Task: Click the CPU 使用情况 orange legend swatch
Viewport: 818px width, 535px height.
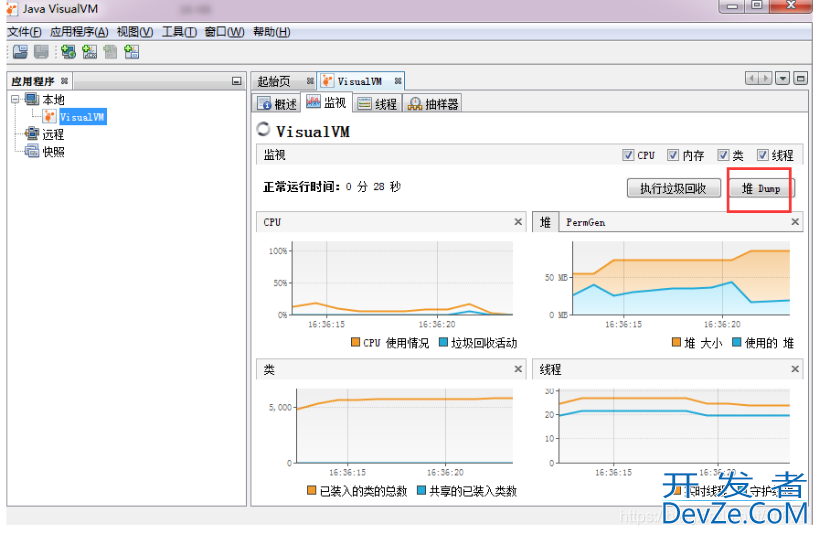Action: click(x=355, y=342)
